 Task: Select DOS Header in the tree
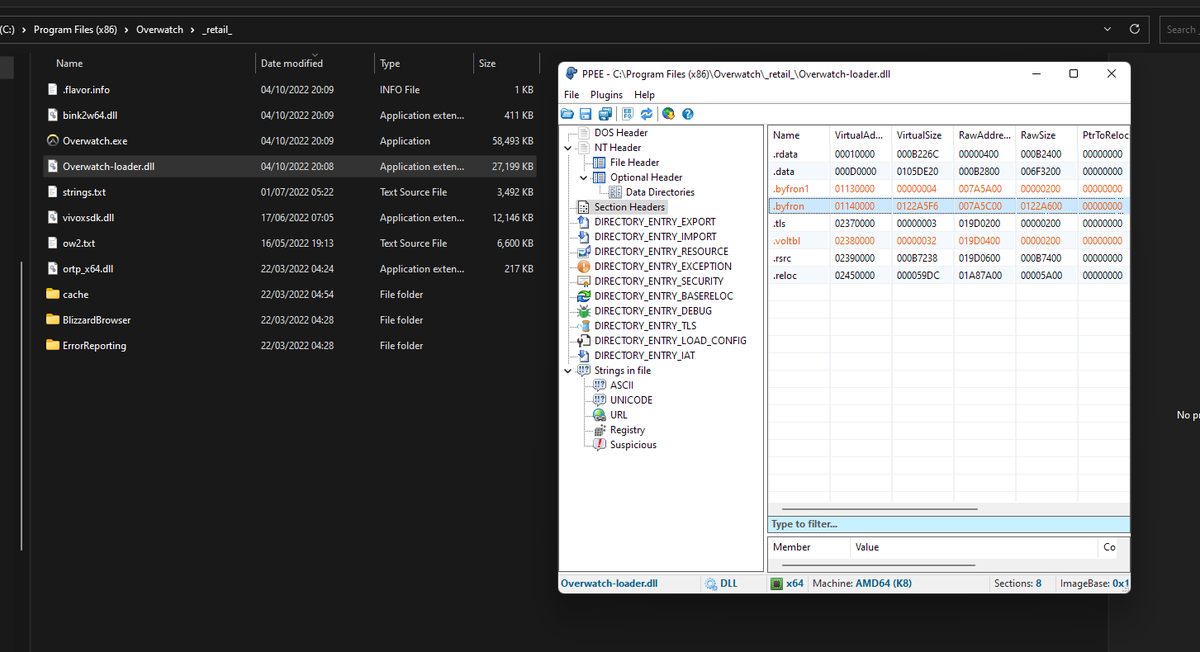click(x=621, y=133)
